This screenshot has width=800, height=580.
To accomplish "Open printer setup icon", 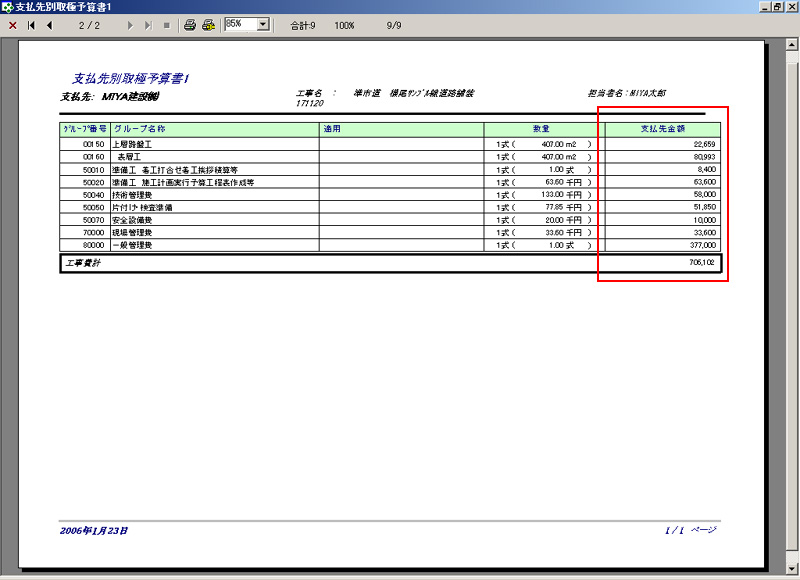I will click(x=208, y=24).
